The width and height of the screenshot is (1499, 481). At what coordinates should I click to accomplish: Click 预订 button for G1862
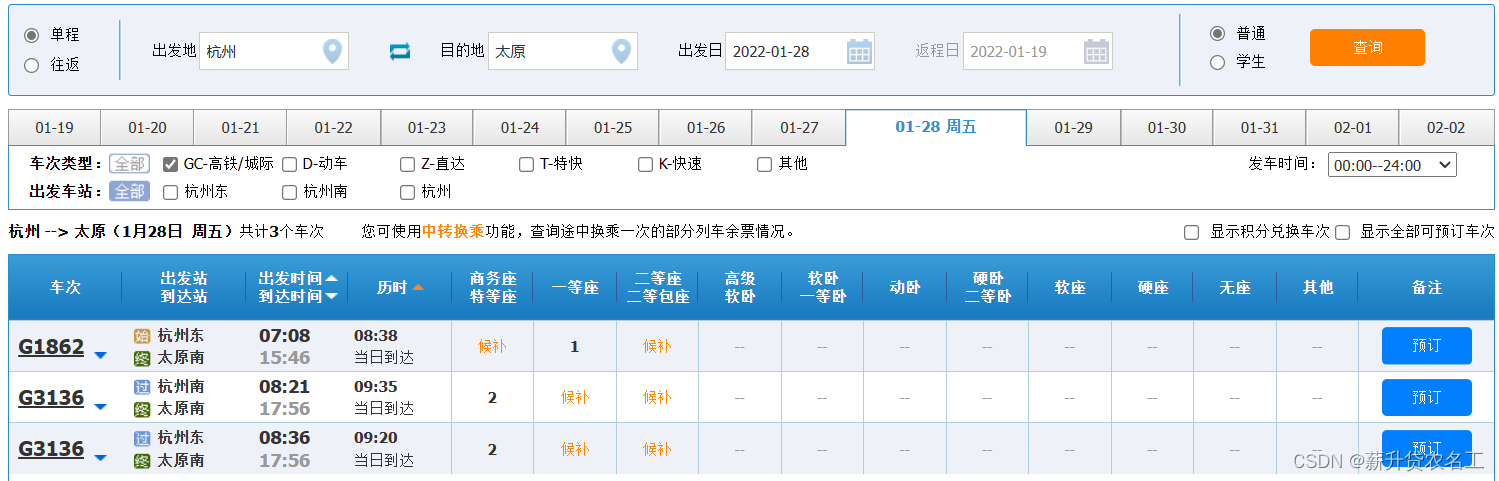tap(1427, 346)
